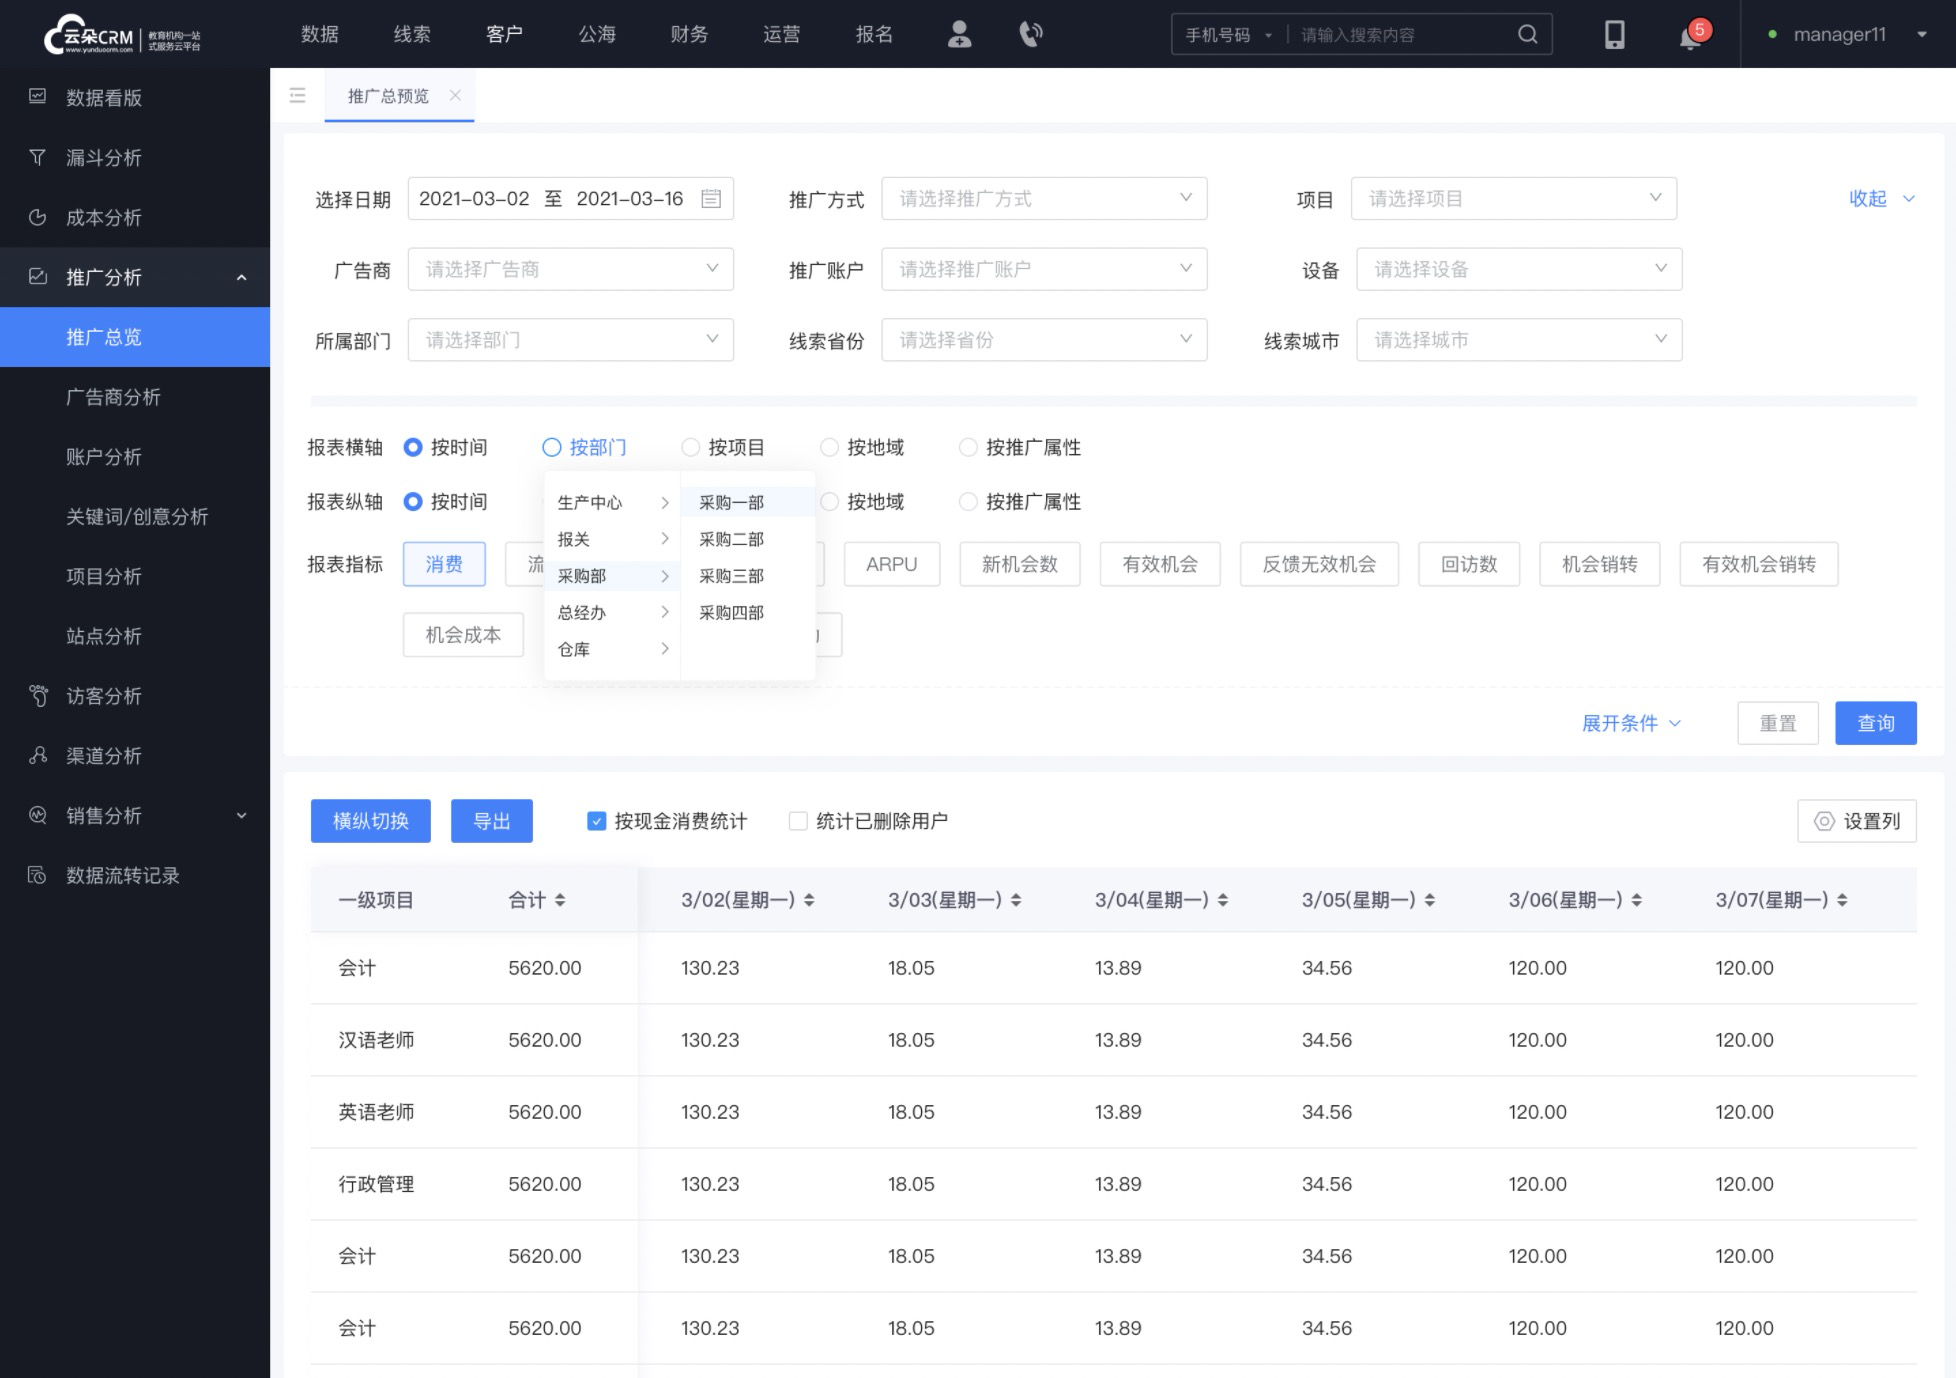Toggle 按现金消费统计 checkbox on
This screenshot has height=1378, width=1956.
coord(598,820)
